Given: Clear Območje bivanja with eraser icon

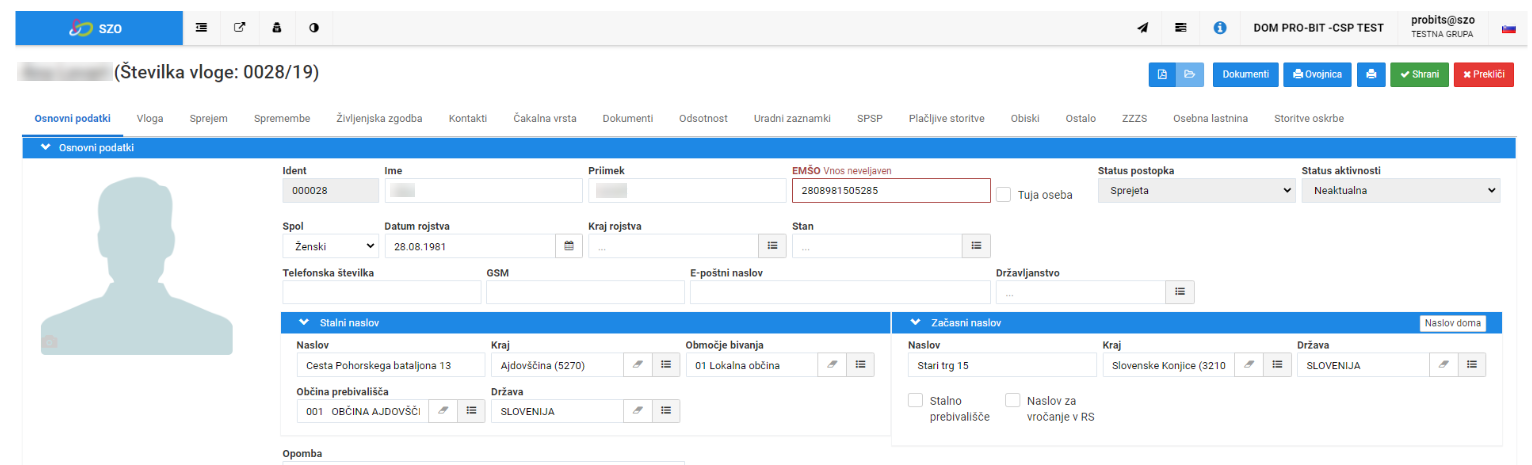Looking at the screenshot, I should [832, 365].
